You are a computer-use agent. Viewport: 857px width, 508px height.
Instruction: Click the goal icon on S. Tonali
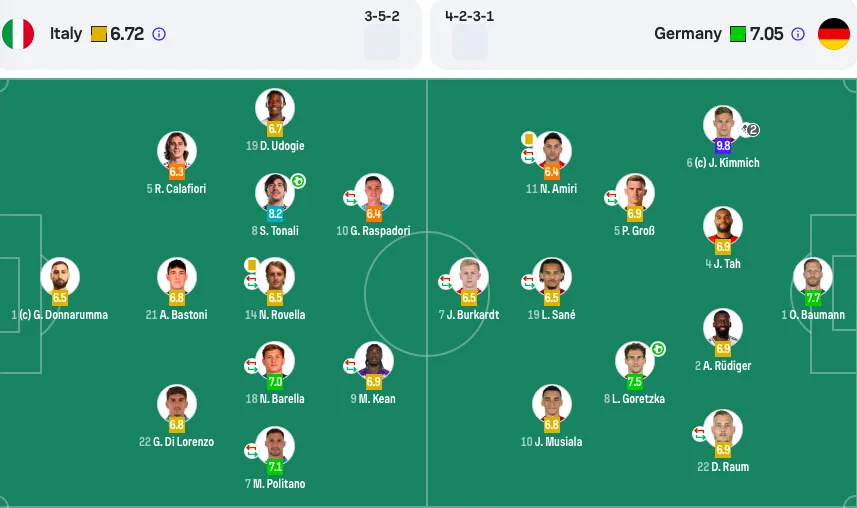click(x=298, y=180)
